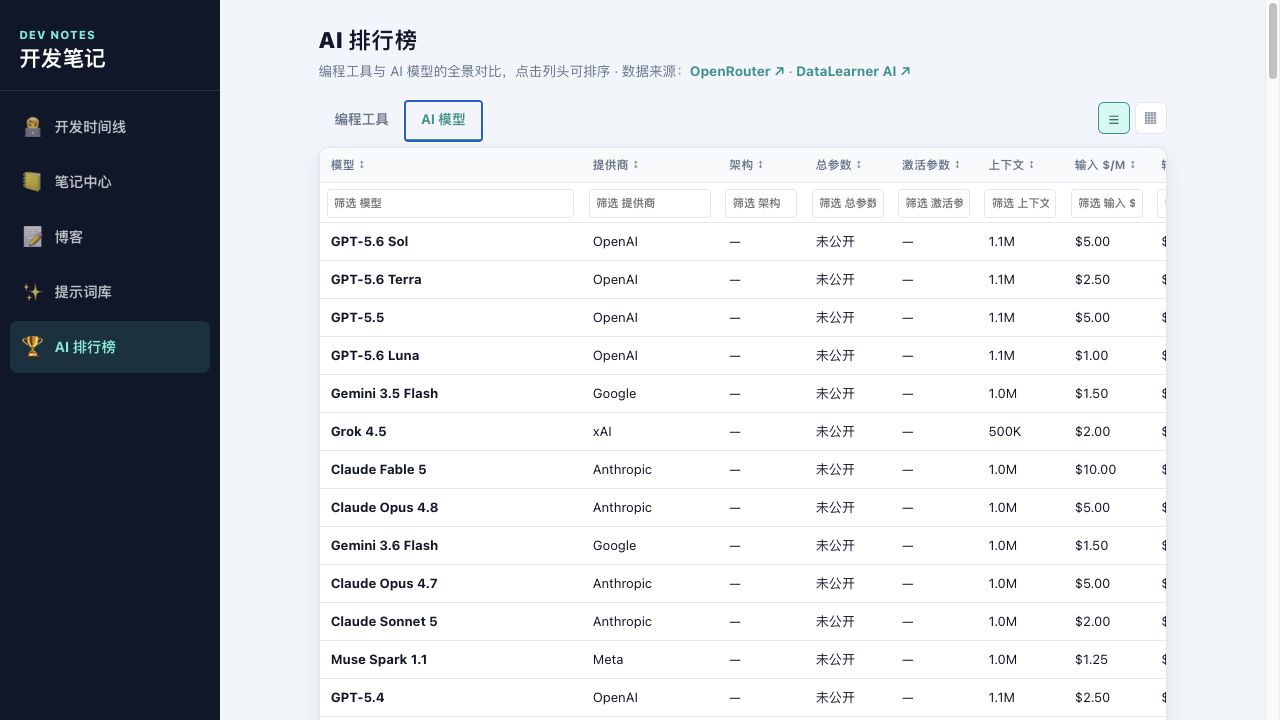
Task: Open the OpenRouter data source link
Action: (737, 71)
